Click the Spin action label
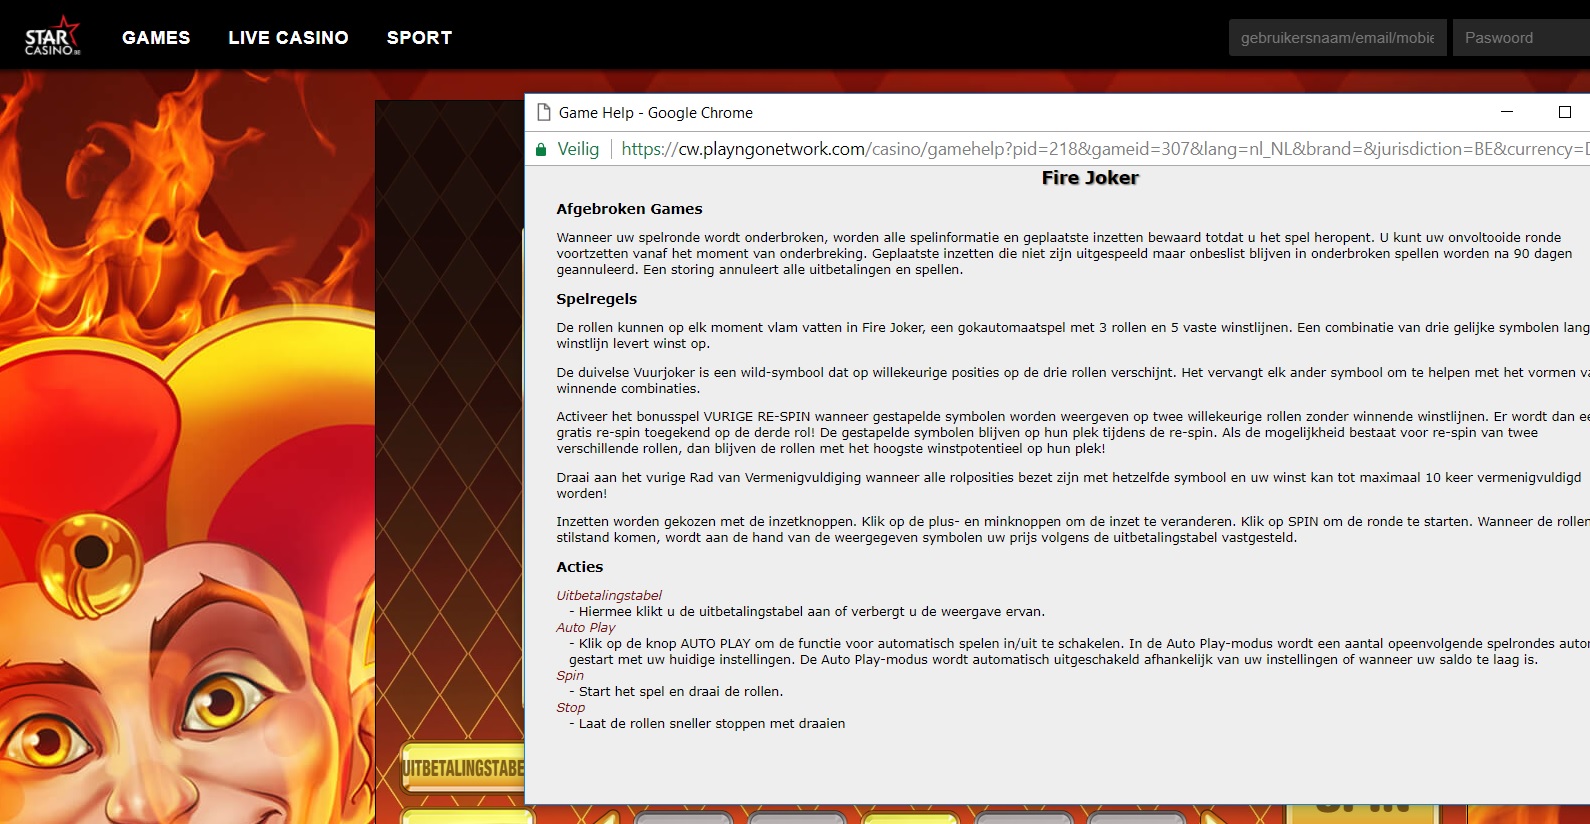The width and height of the screenshot is (1590, 824). point(570,675)
